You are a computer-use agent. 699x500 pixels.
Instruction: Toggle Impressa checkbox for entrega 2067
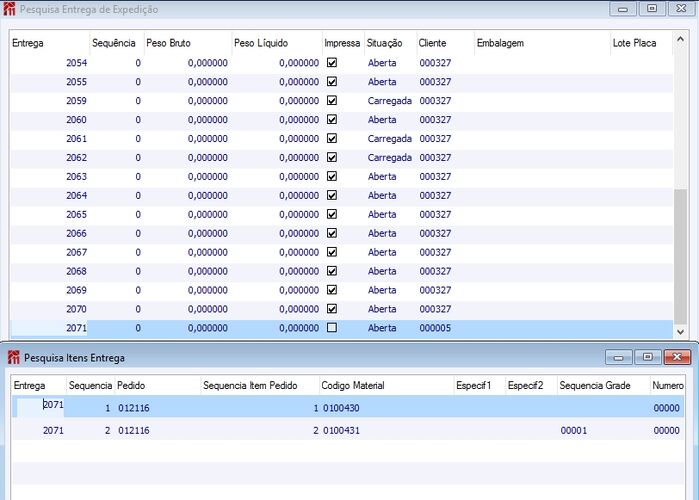[332, 252]
